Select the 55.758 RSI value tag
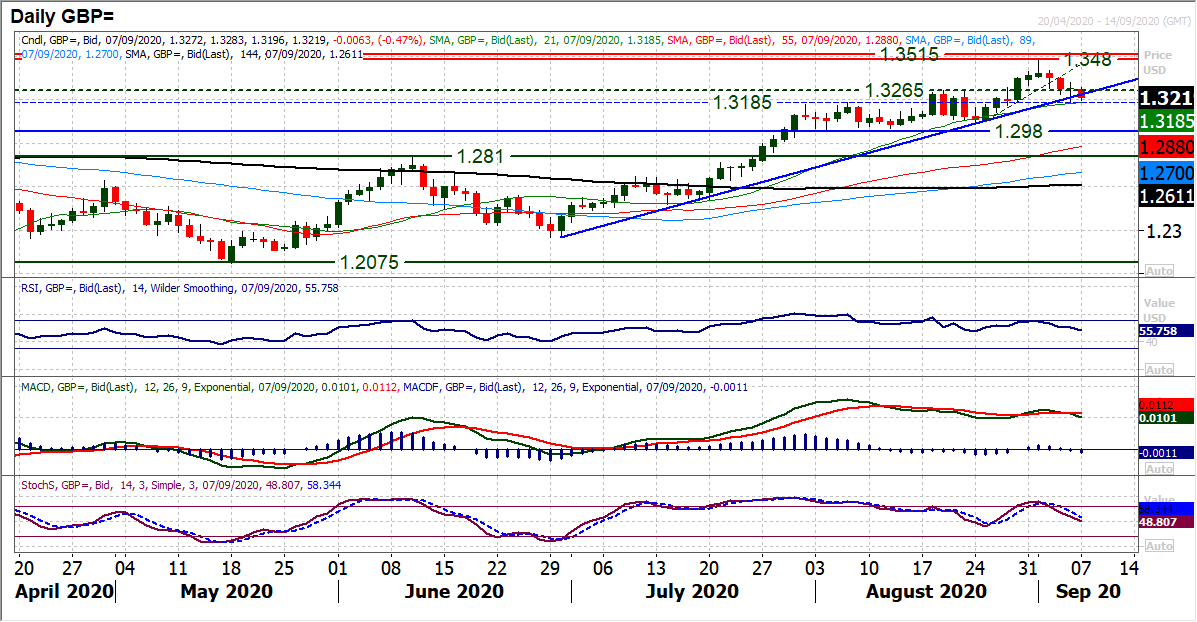1197x622 pixels. (1166, 329)
